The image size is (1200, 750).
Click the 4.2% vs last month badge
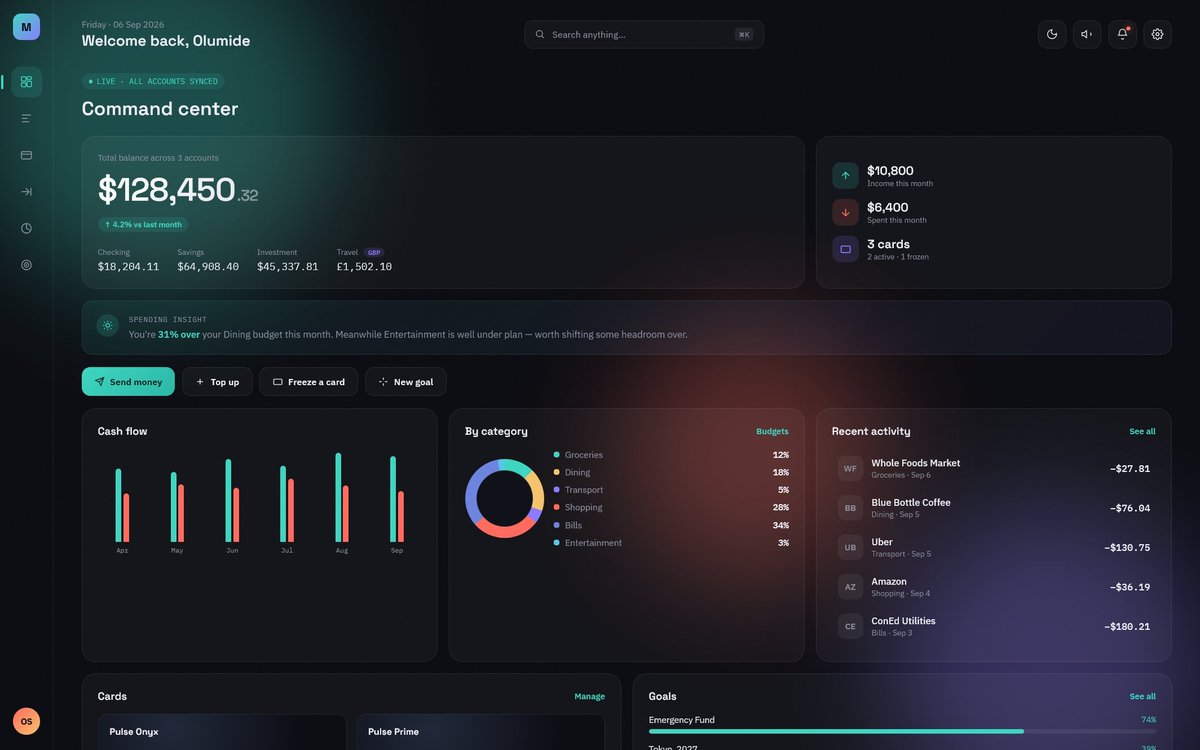coord(143,225)
